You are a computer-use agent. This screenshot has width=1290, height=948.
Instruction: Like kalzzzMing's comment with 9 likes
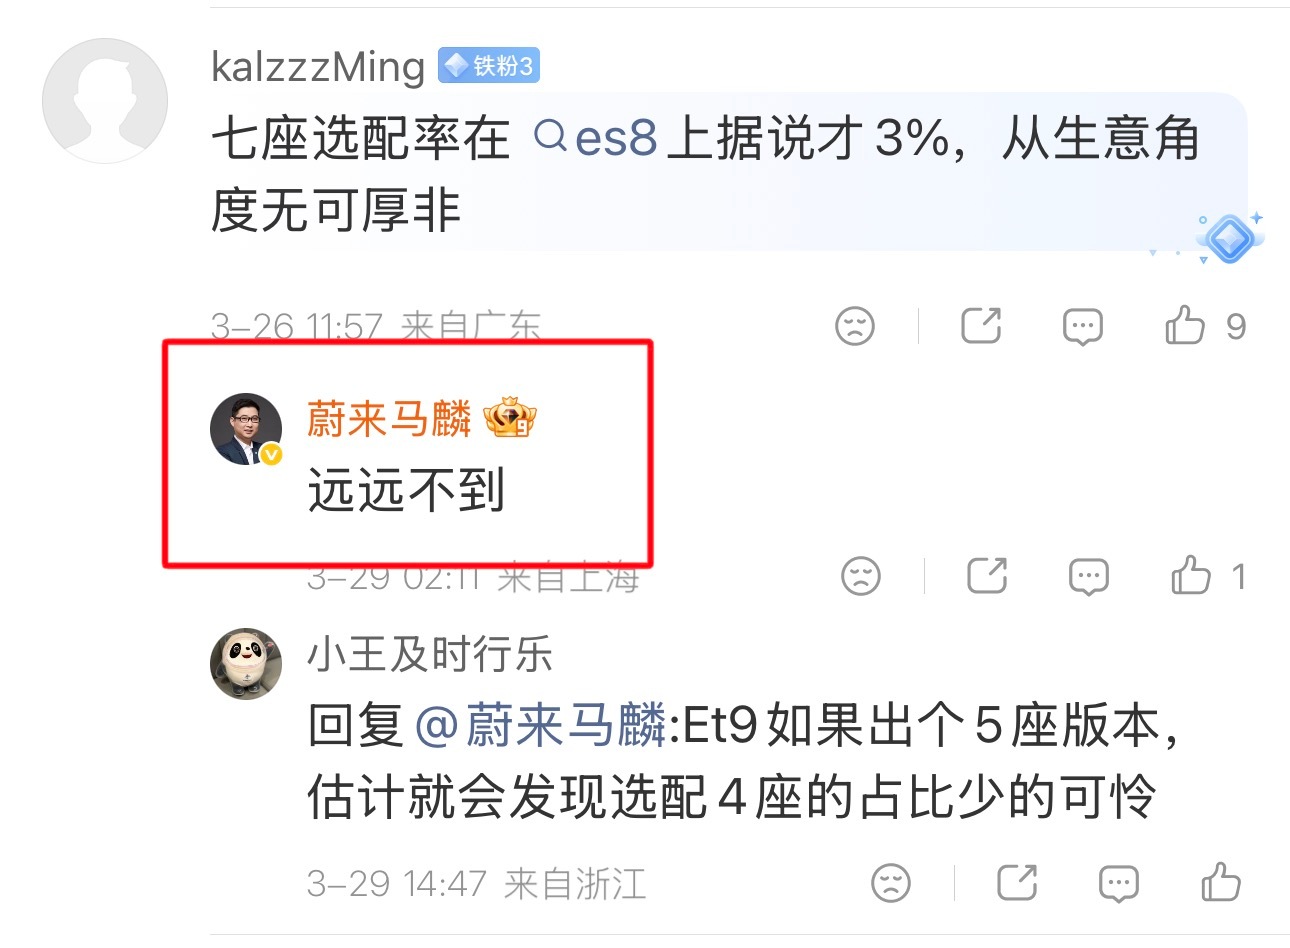(x=1205, y=326)
